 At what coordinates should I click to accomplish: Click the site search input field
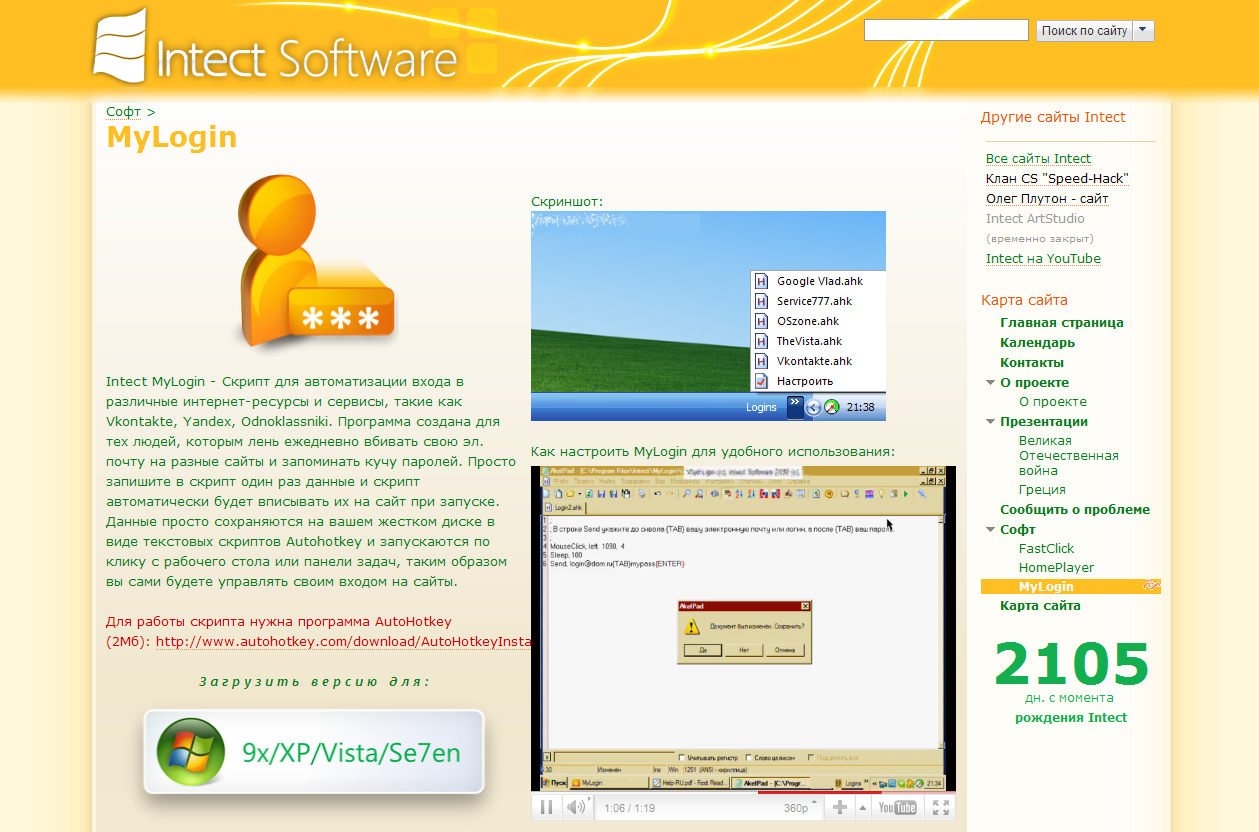click(946, 31)
